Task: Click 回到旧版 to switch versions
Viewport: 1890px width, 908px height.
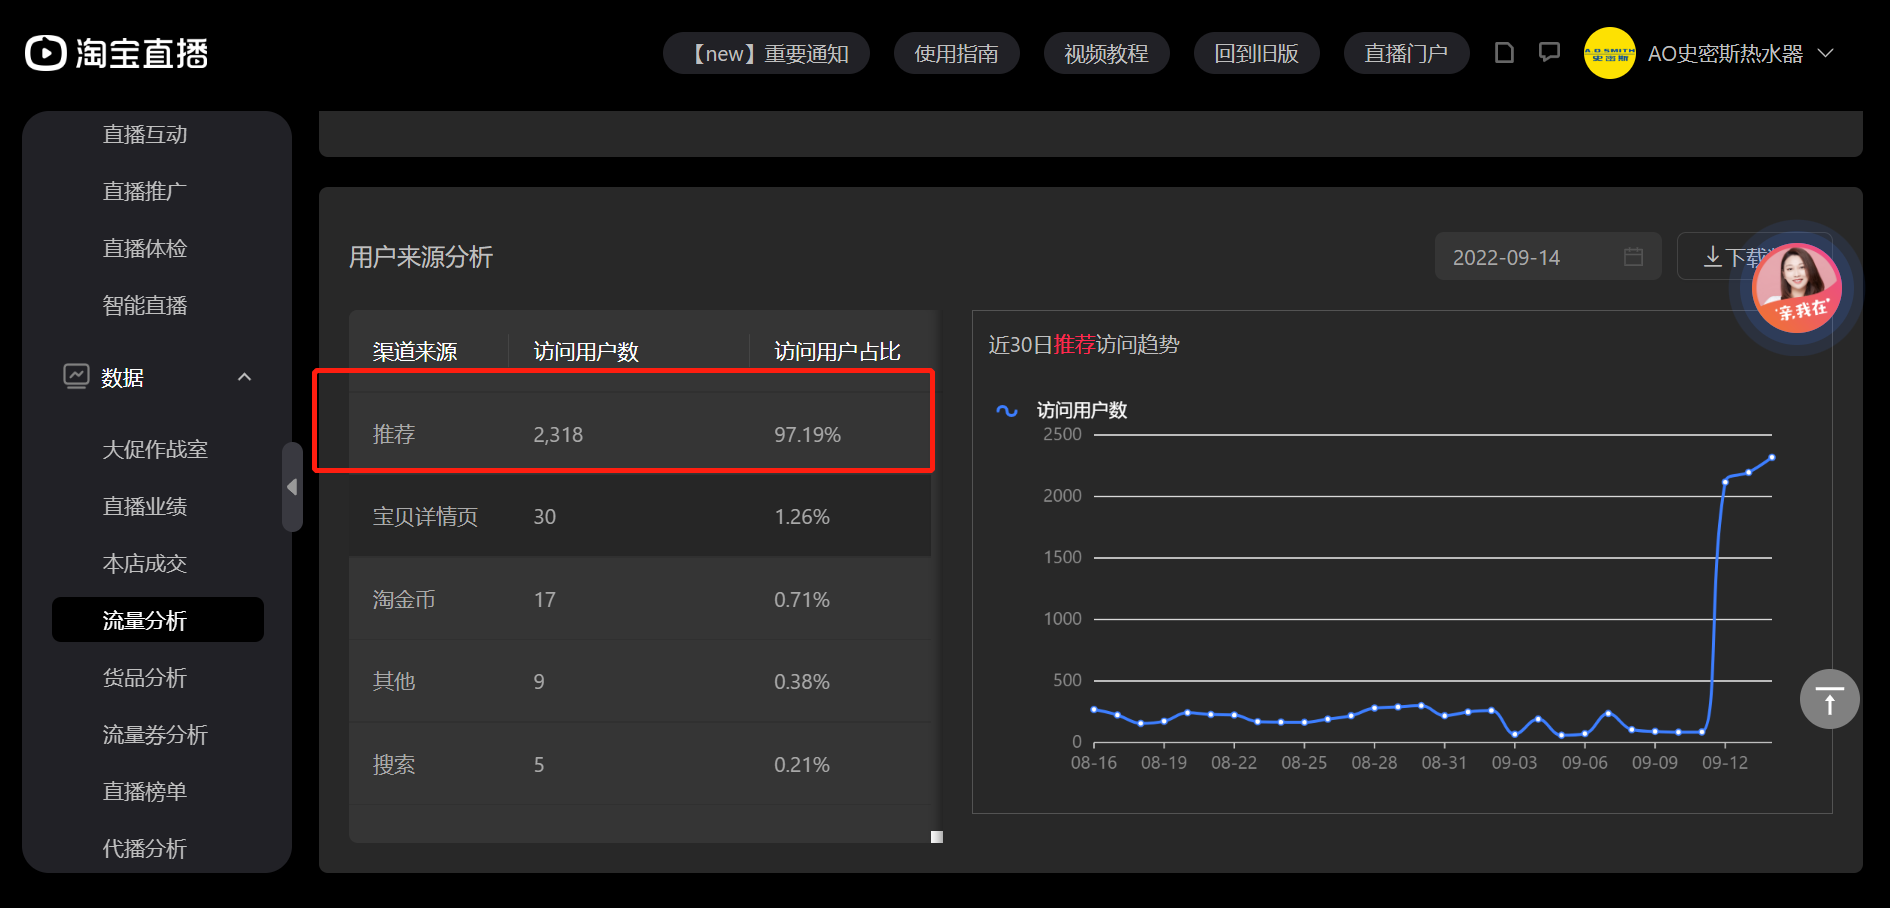Action: (1256, 53)
